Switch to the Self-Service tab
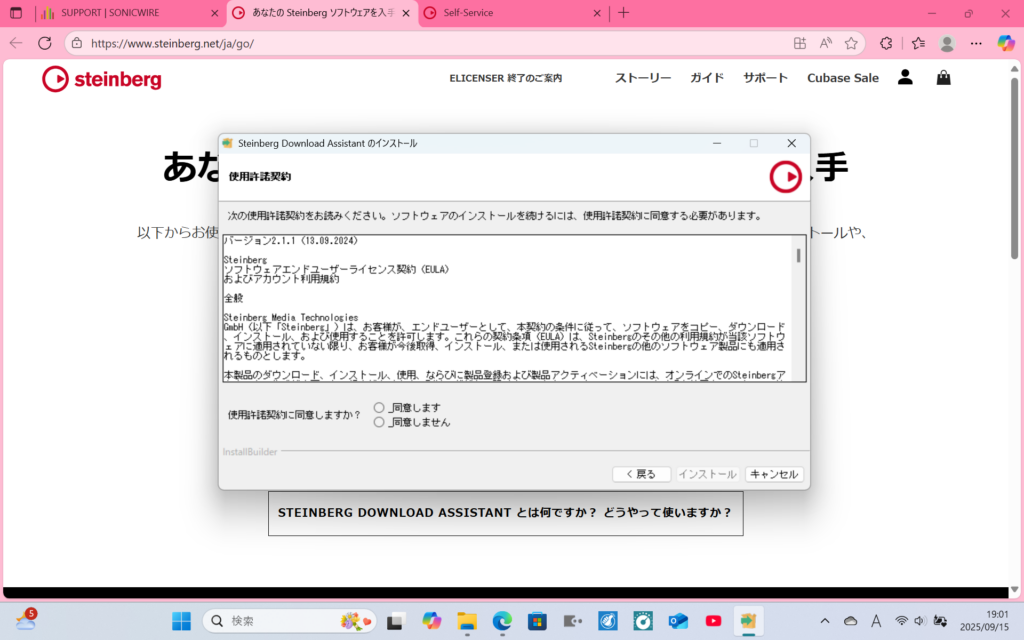Image resolution: width=1024 pixels, height=640 pixels. [x=512, y=13]
